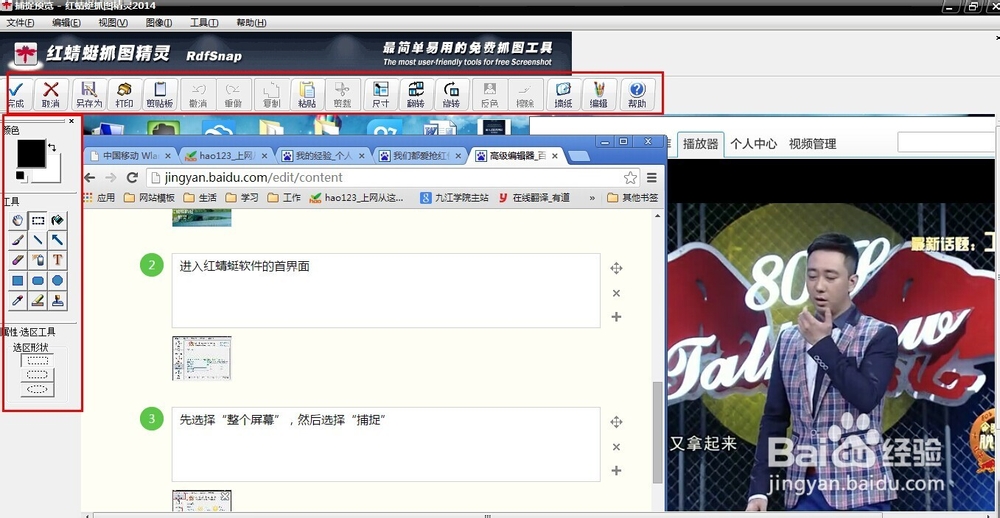Open the 编辑(E) menu in menu bar
Image resolution: width=1000 pixels, height=518 pixels.
tap(66, 23)
